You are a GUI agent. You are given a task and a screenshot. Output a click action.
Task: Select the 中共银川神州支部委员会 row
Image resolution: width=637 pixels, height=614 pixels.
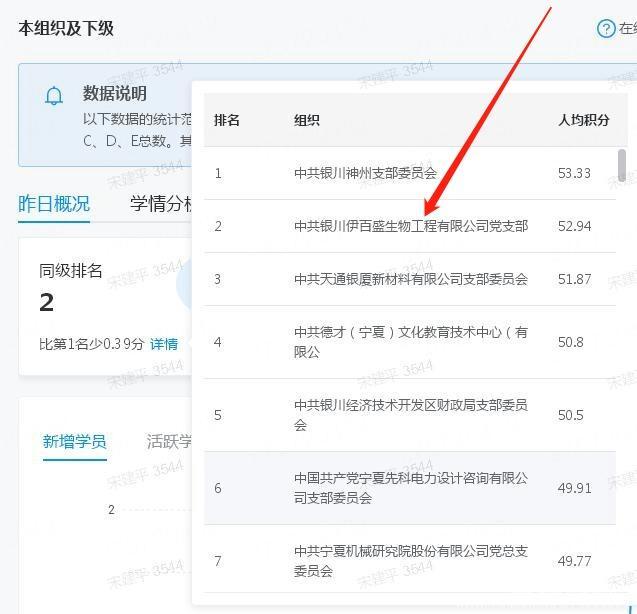click(365, 173)
